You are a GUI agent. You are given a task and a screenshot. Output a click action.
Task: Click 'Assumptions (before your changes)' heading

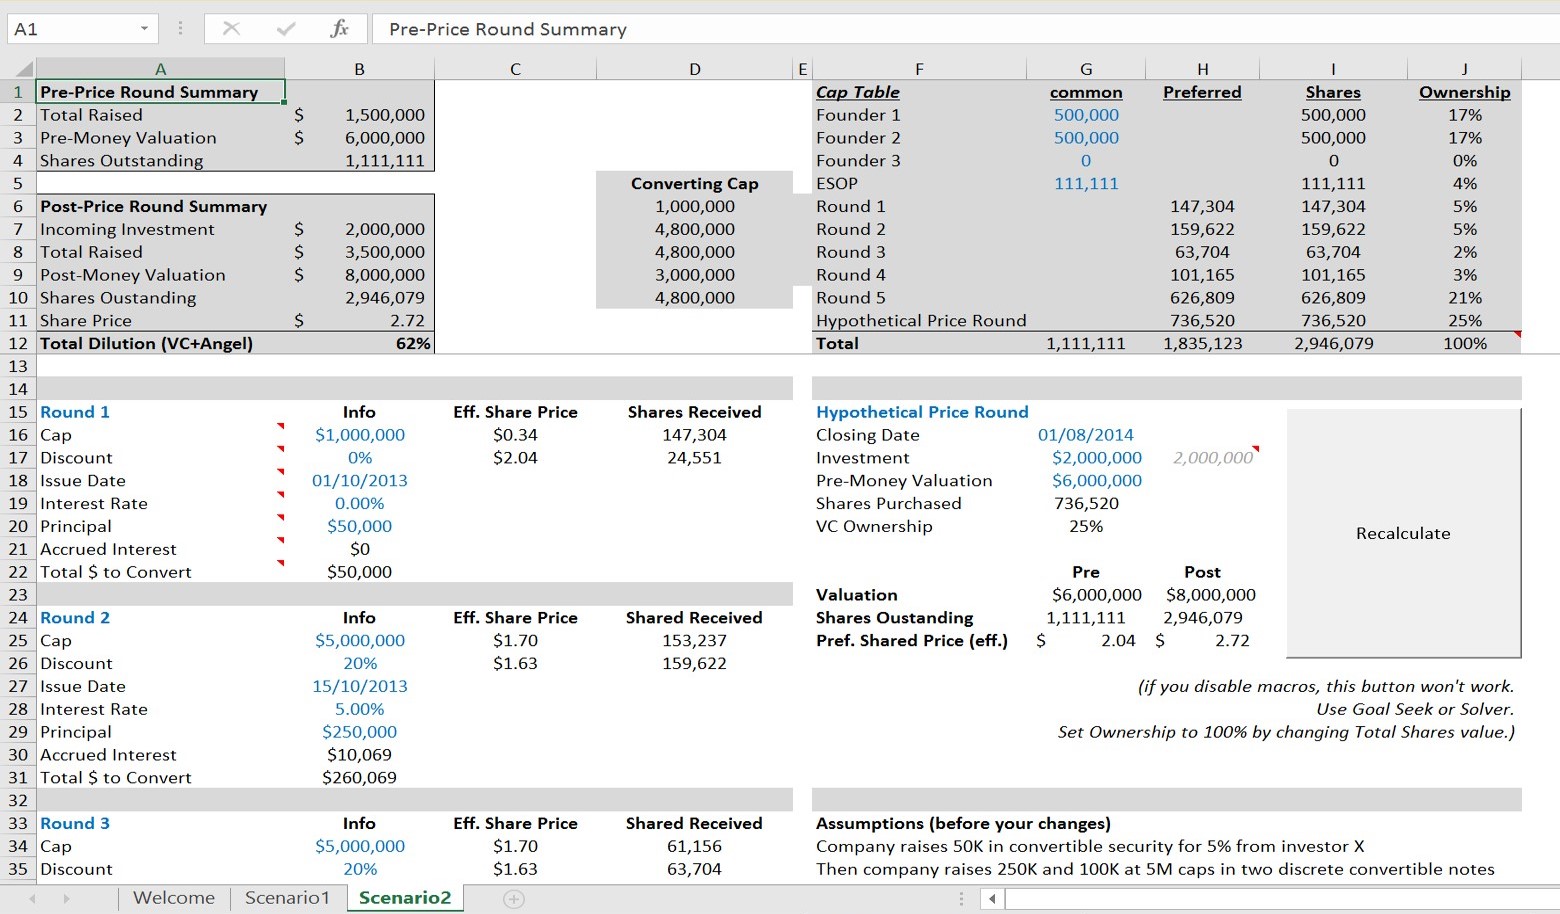point(963,824)
